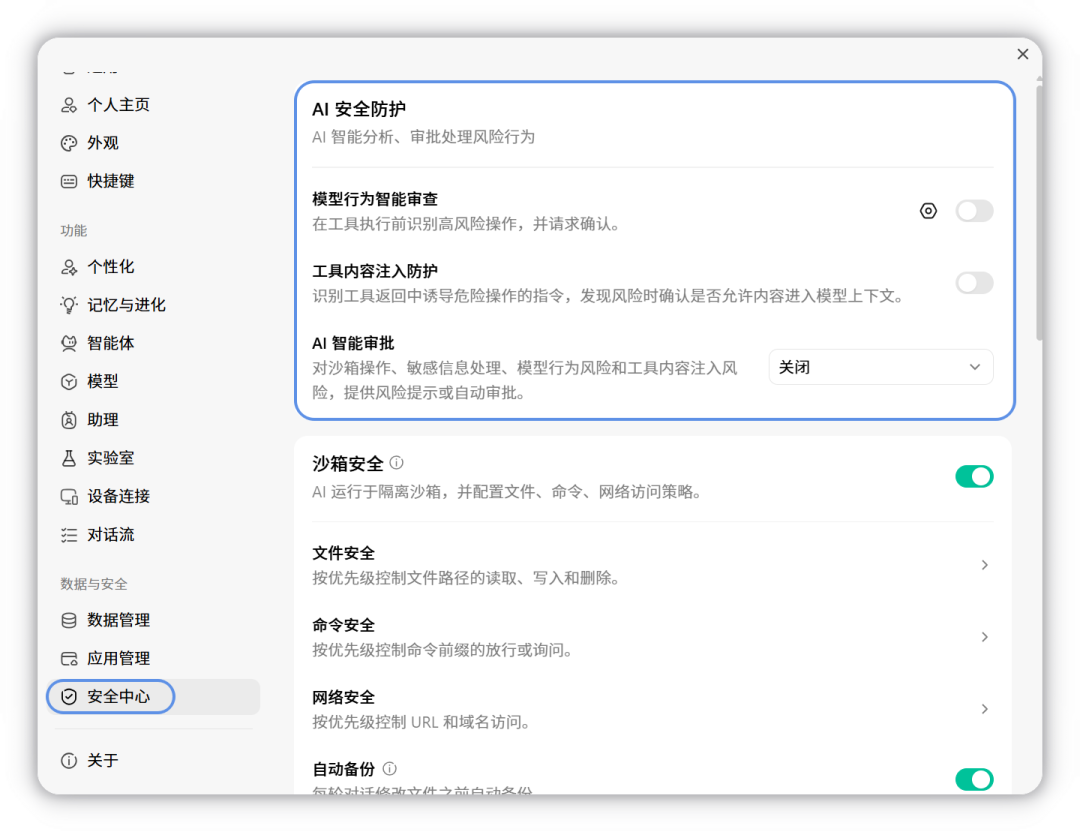Open the 命令安全 row title

(343, 625)
